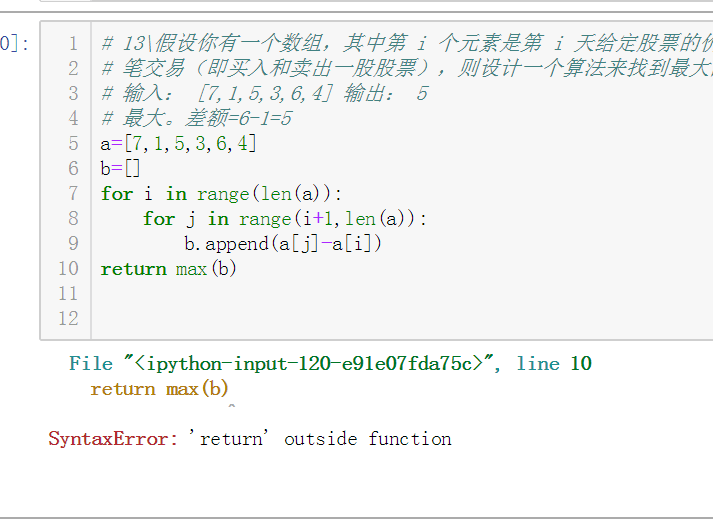The image size is (713, 526).
Task: Click the comment on line 1
Action: [x=407, y=43]
